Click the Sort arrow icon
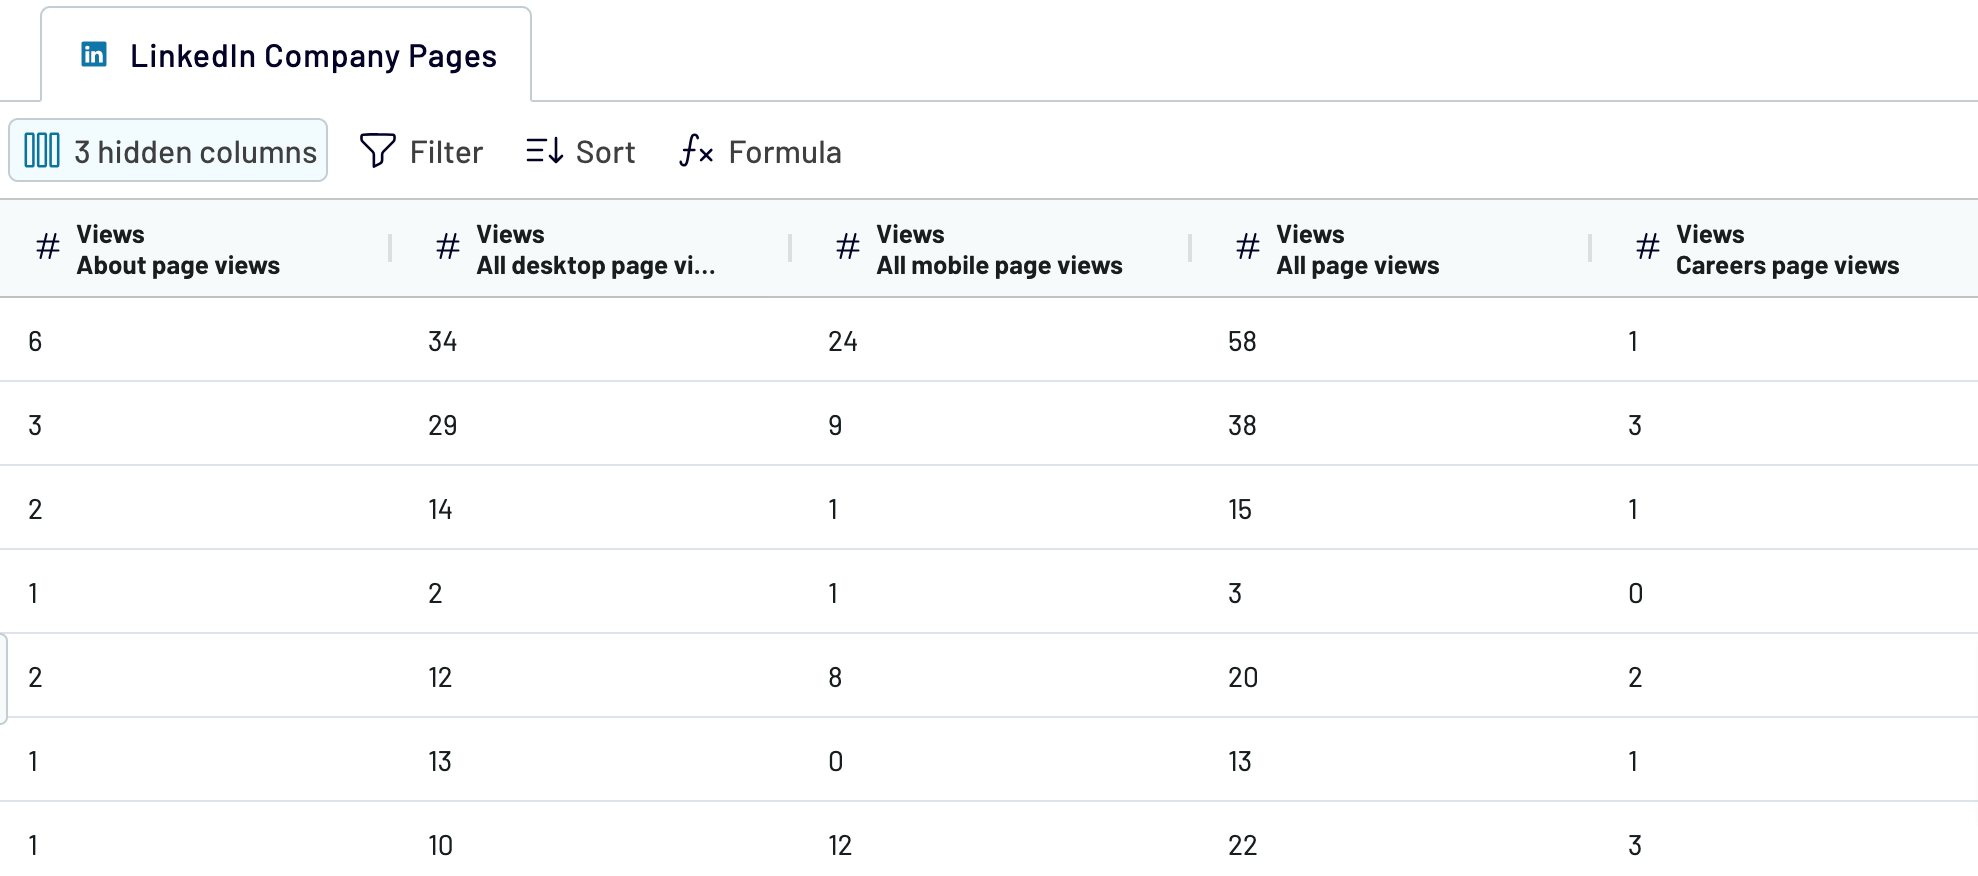 [x=545, y=151]
